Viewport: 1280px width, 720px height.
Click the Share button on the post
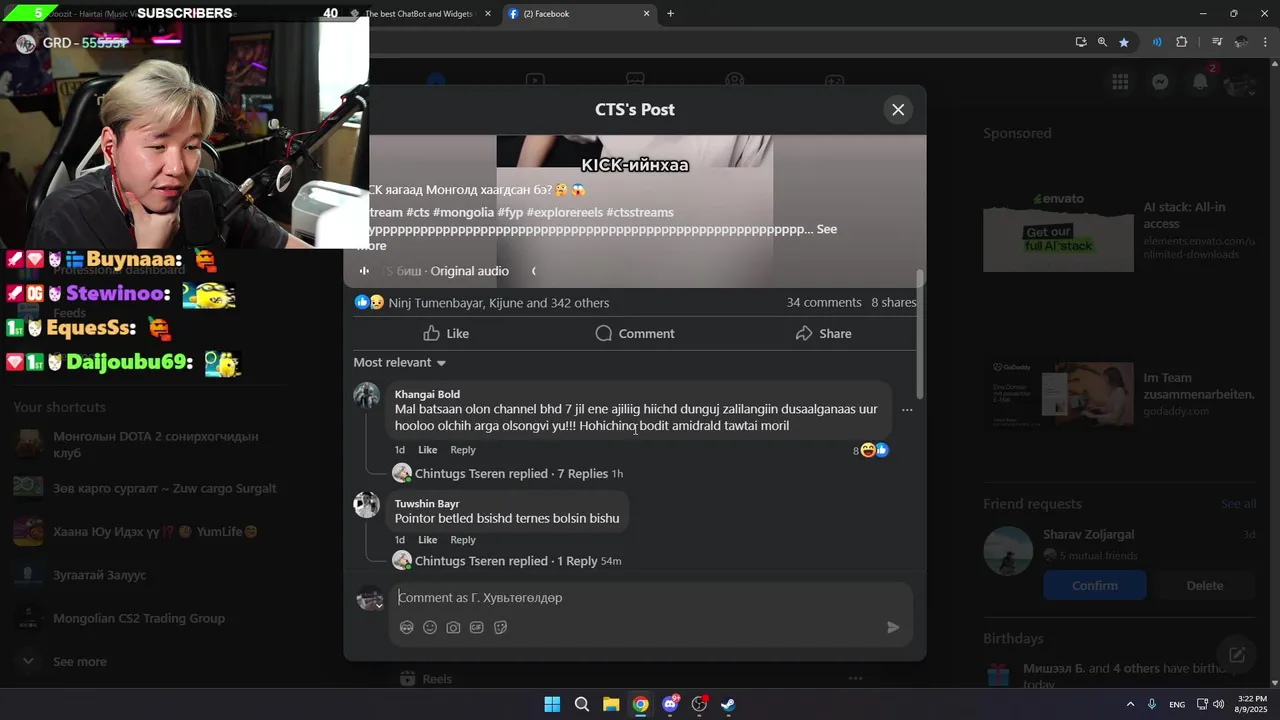[x=823, y=333]
